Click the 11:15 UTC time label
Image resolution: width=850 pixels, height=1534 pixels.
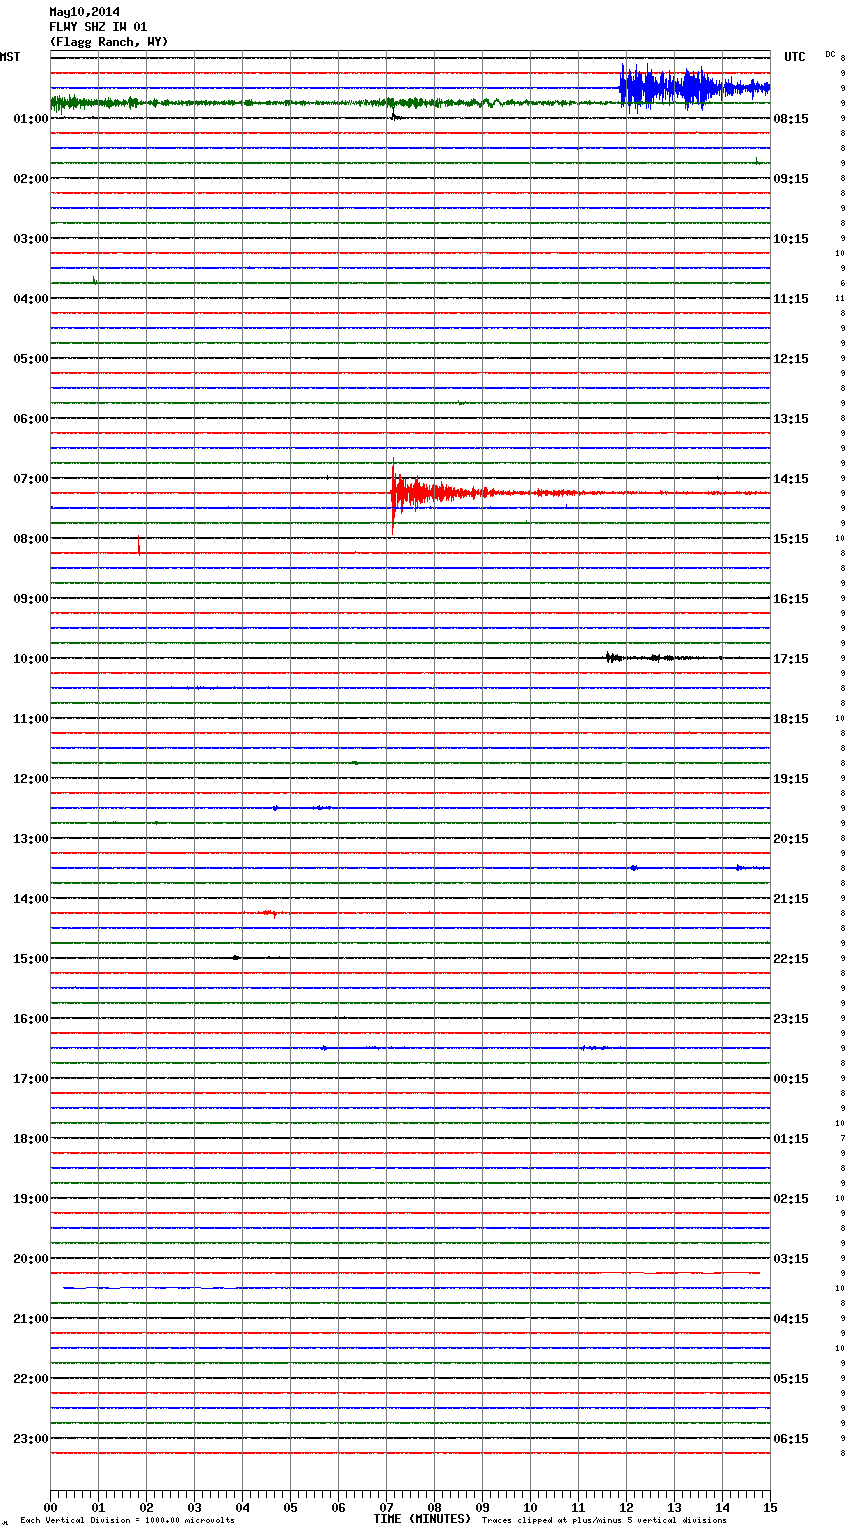(x=791, y=299)
